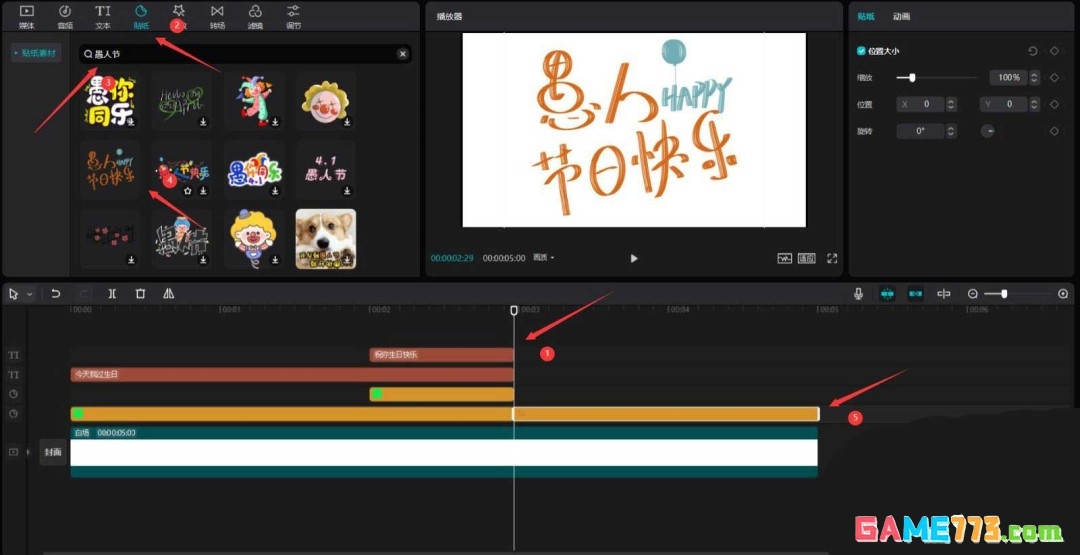
Task: Add keyframe for 位置 position
Action: tap(1054, 104)
